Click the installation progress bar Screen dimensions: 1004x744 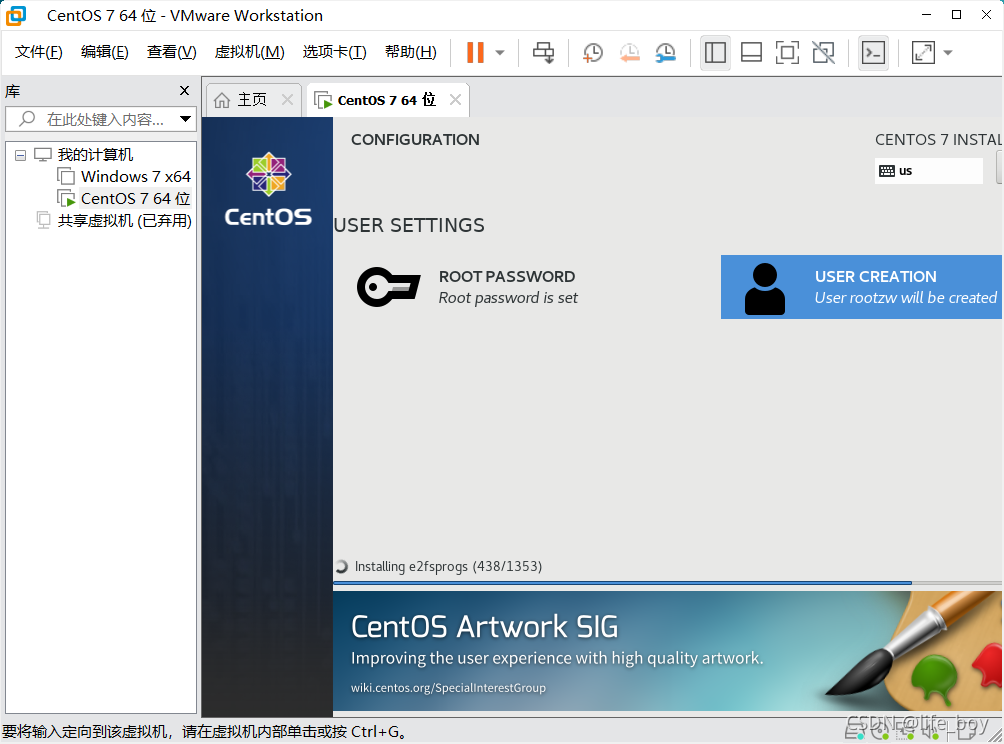668,583
